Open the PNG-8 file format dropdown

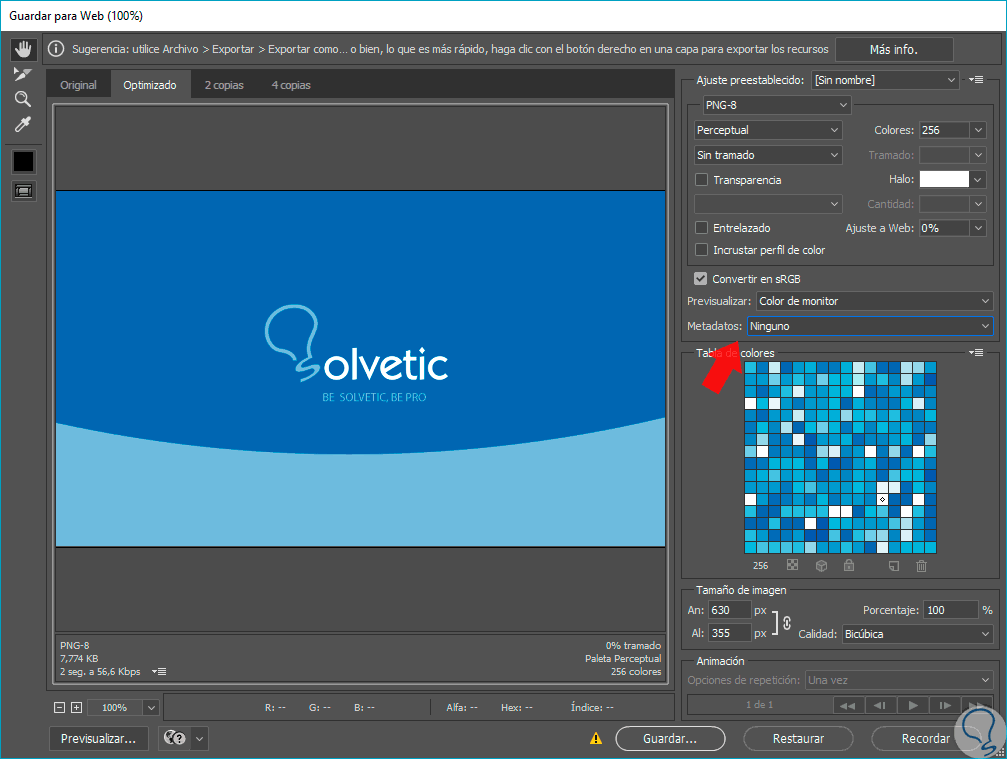coord(776,105)
